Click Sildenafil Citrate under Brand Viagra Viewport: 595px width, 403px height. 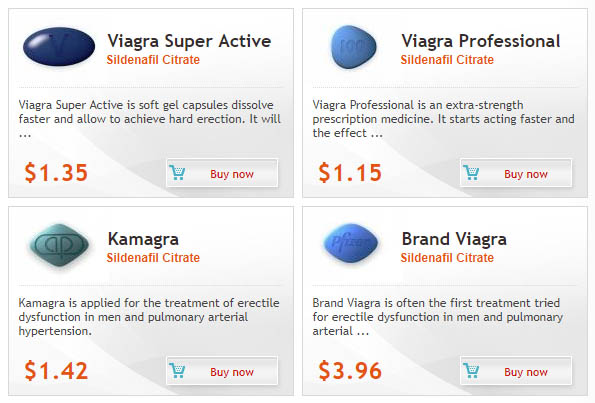(x=447, y=258)
